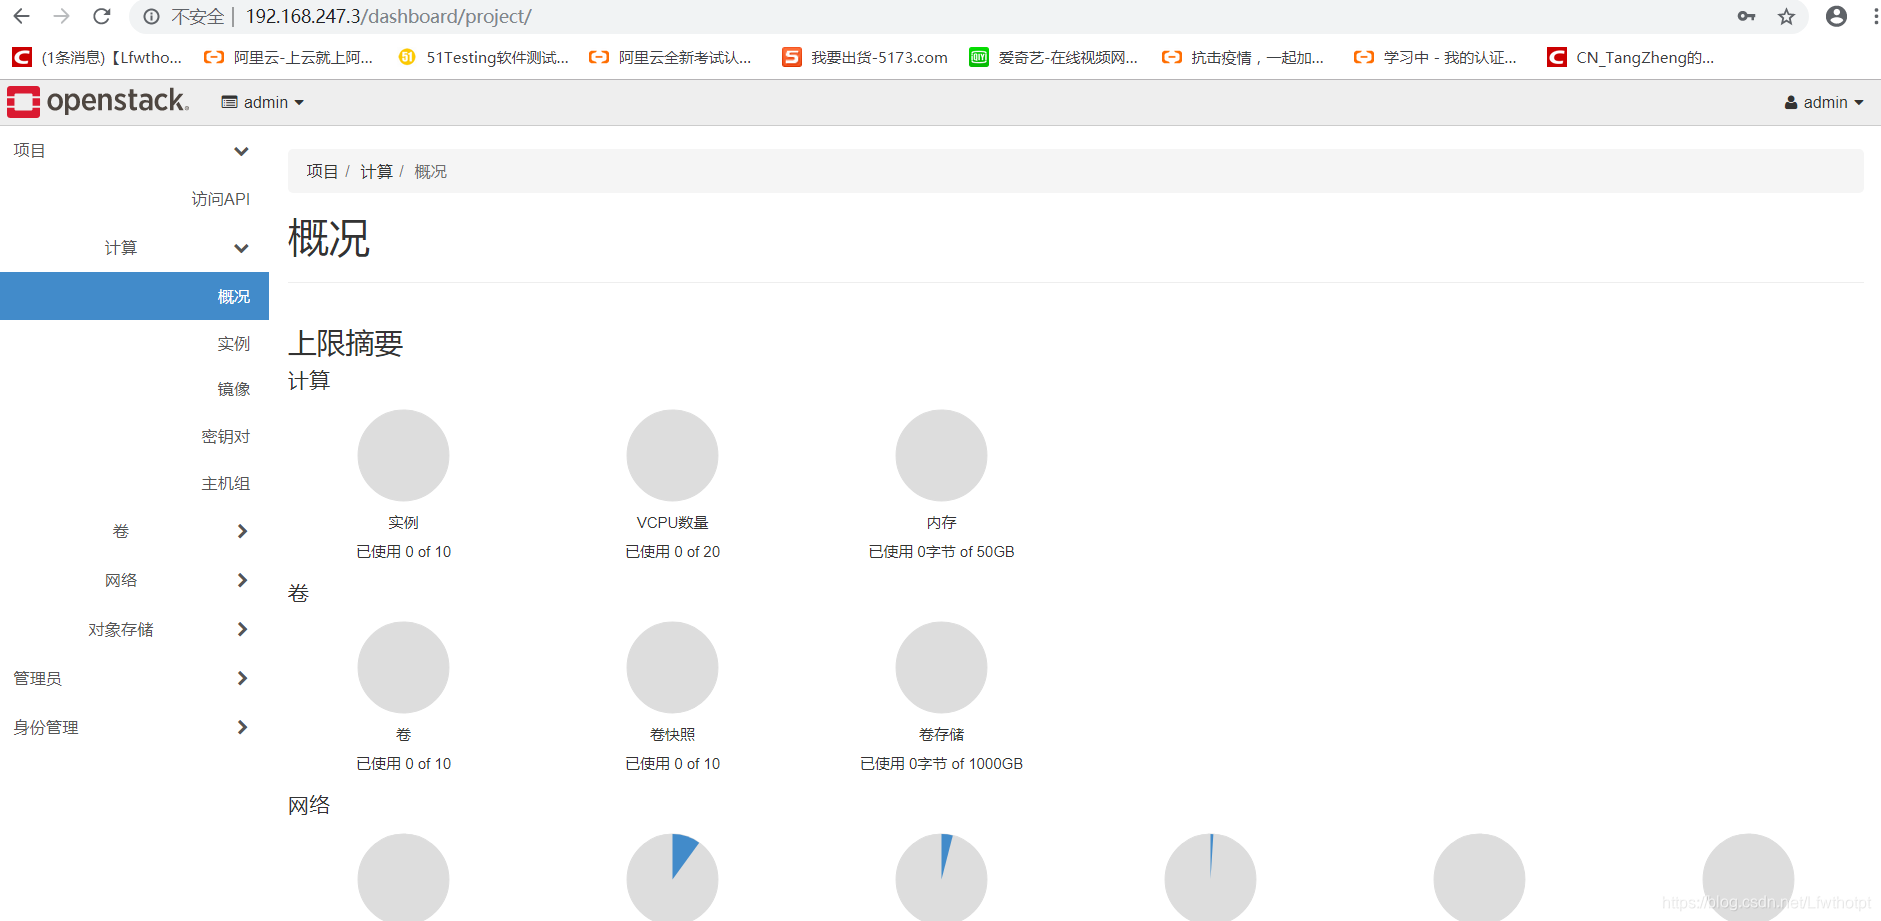The height and width of the screenshot is (921, 1881).
Task: Click text 已使用 0字节 of 1000GB
Action: (941, 764)
